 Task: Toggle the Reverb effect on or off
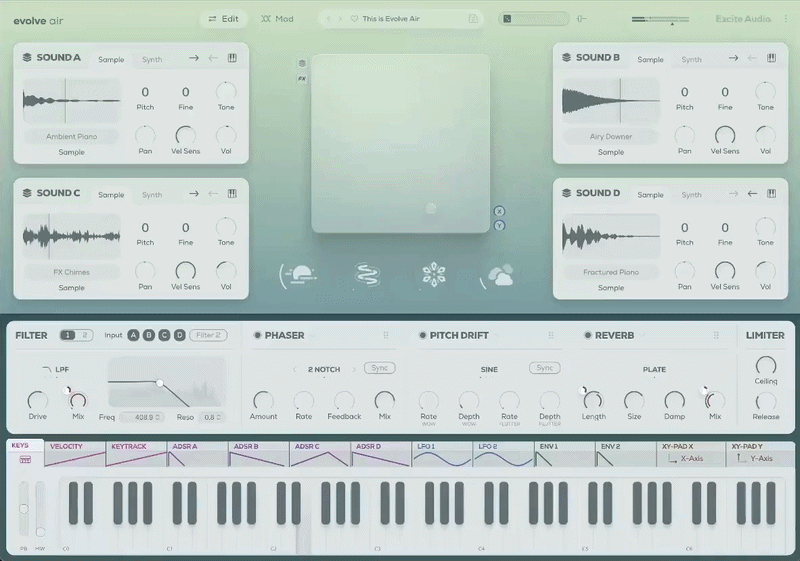pos(587,336)
